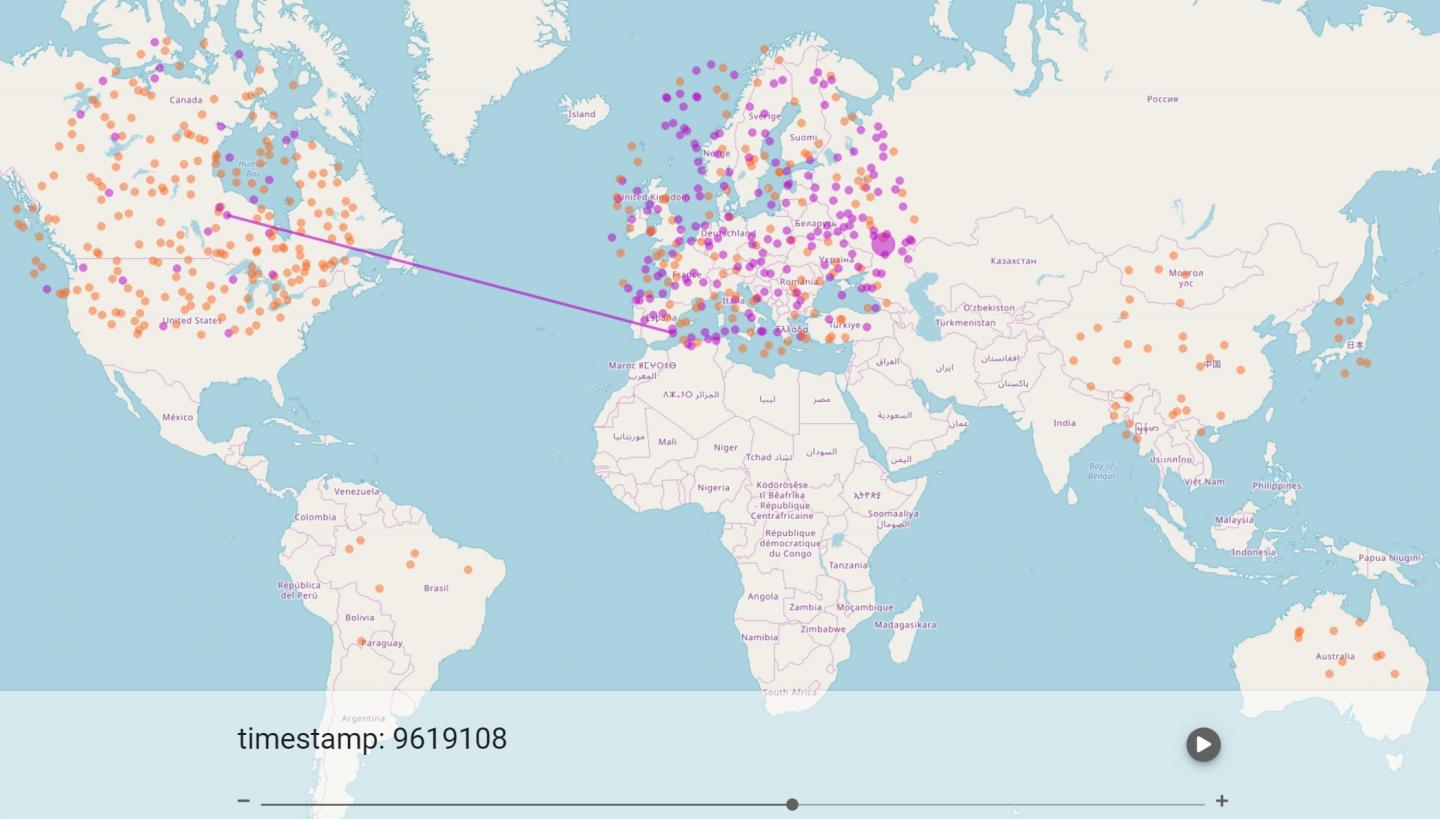
Task: Click the Россия label in the north
Action: (1162, 99)
